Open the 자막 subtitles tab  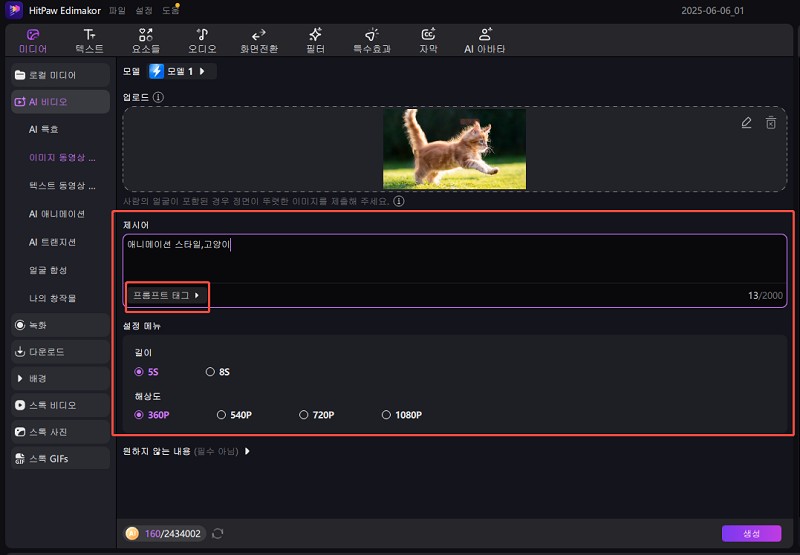coord(428,41)
